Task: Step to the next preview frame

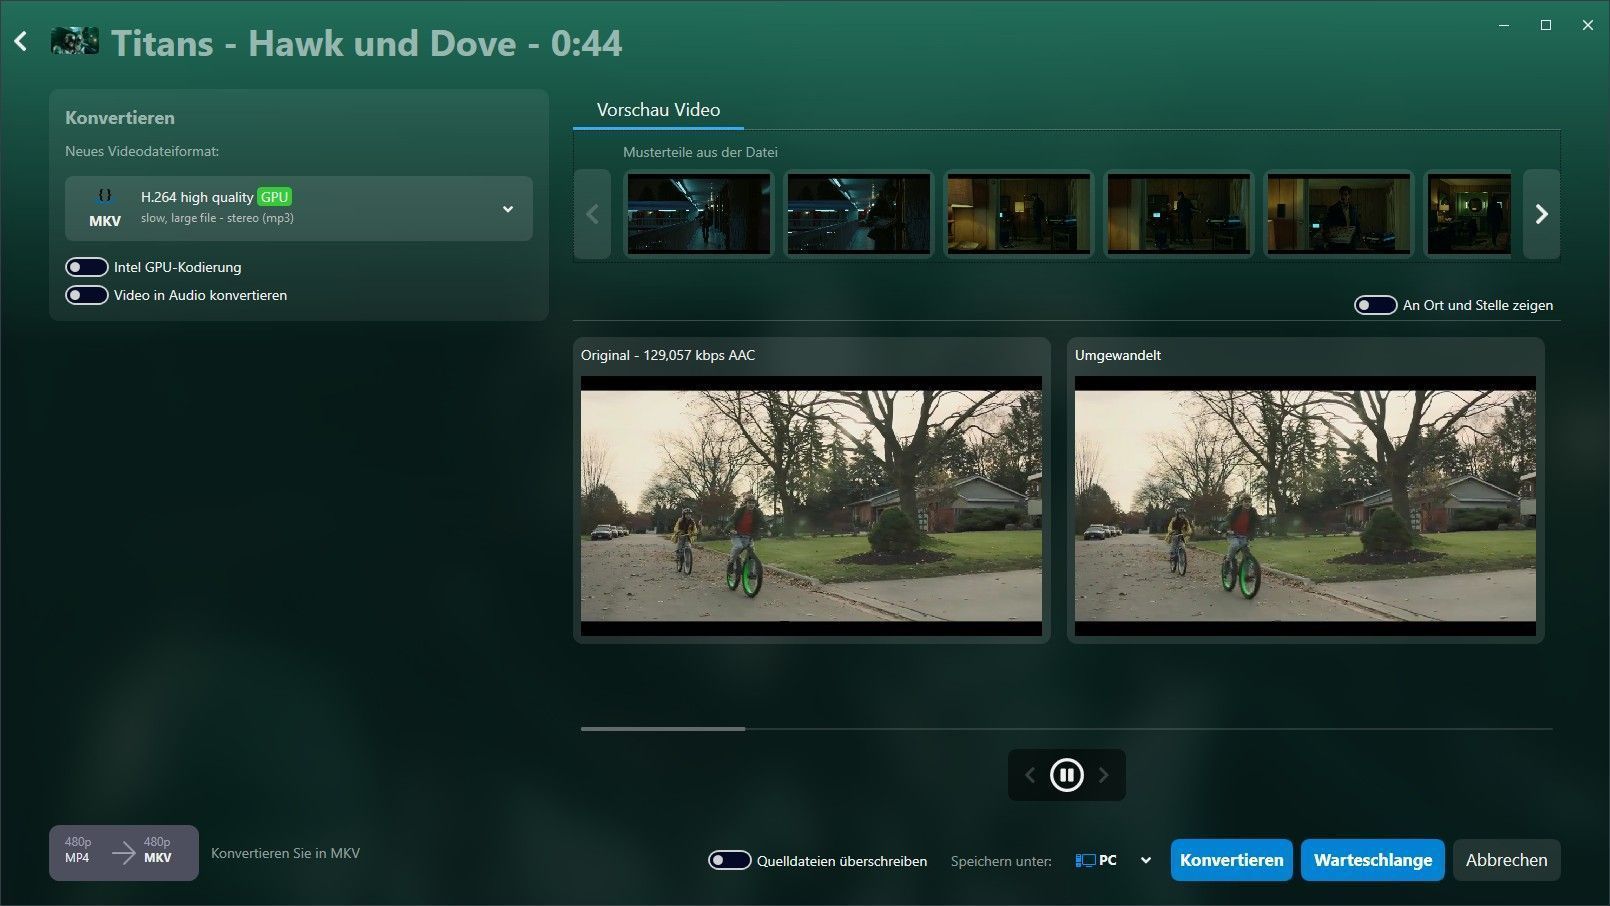Action: tap(1104, 775)
